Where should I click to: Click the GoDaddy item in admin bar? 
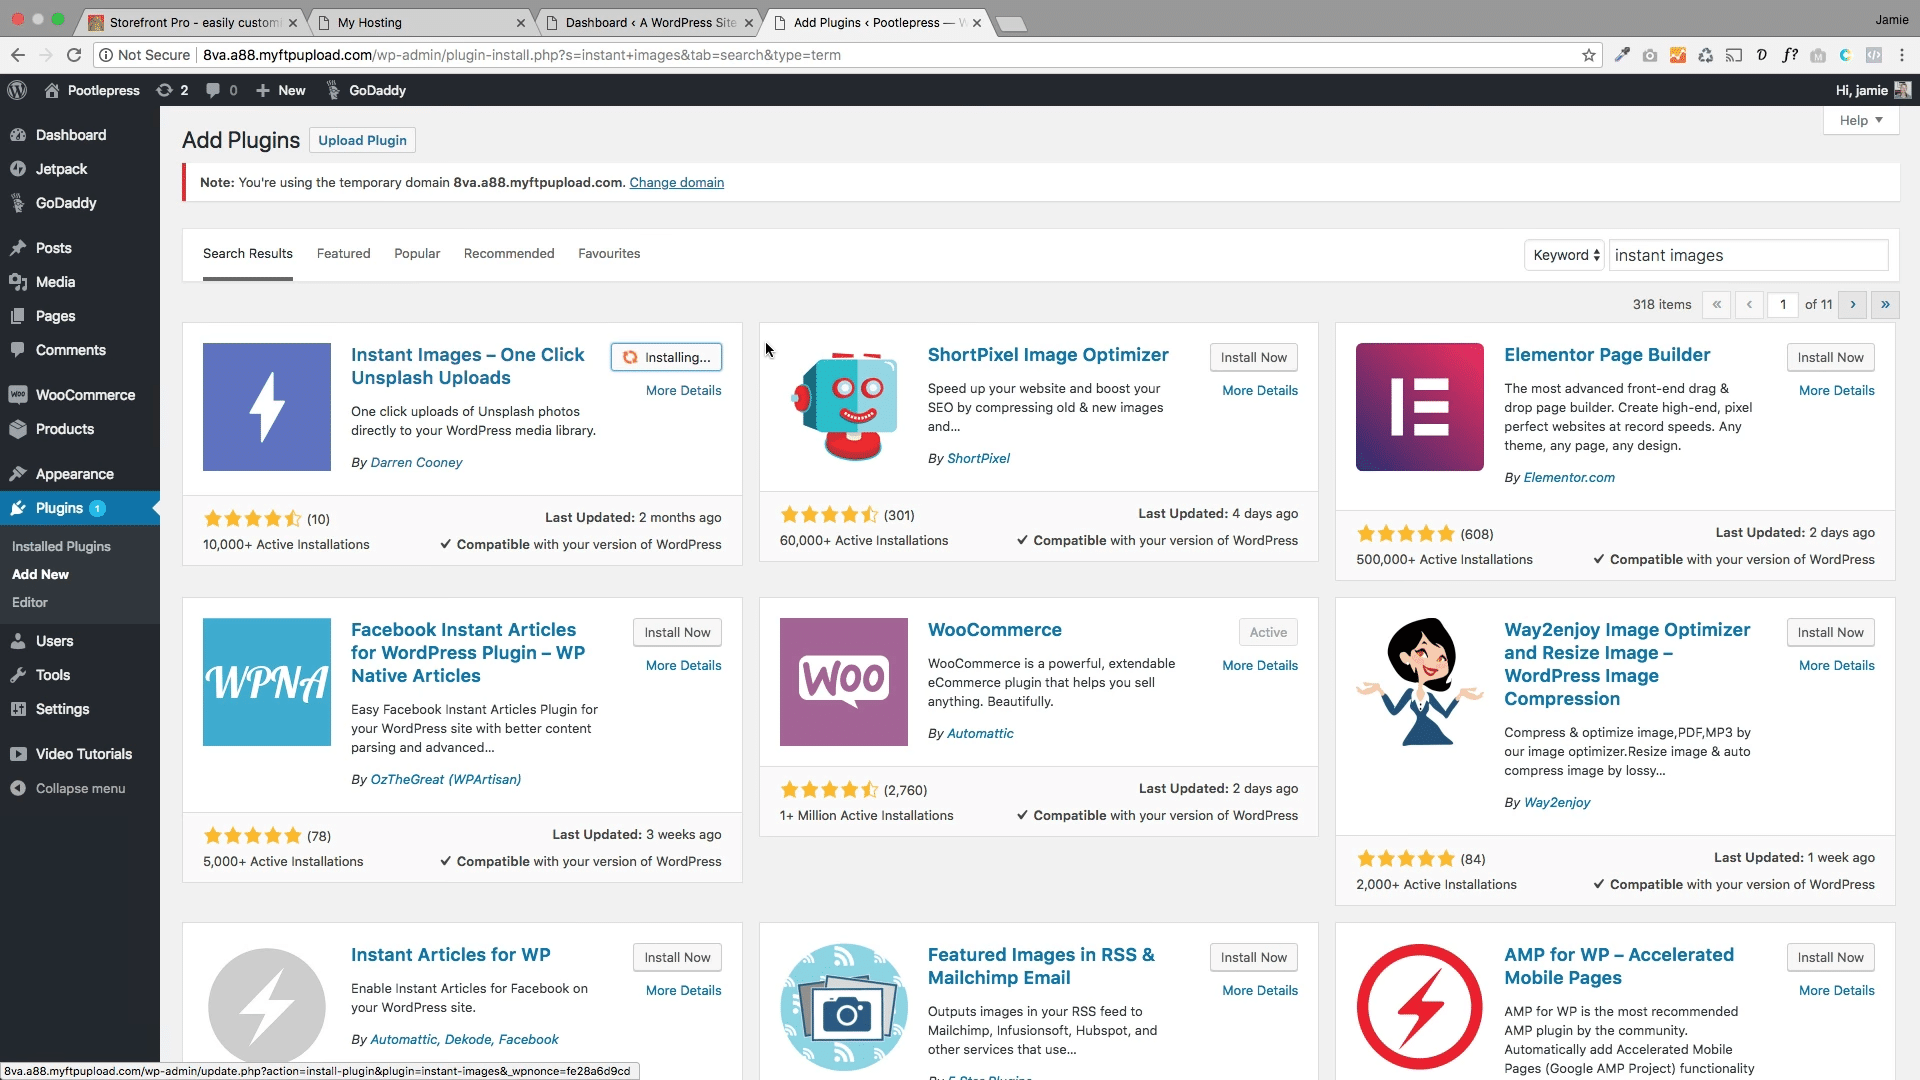[x=365, y=90]
